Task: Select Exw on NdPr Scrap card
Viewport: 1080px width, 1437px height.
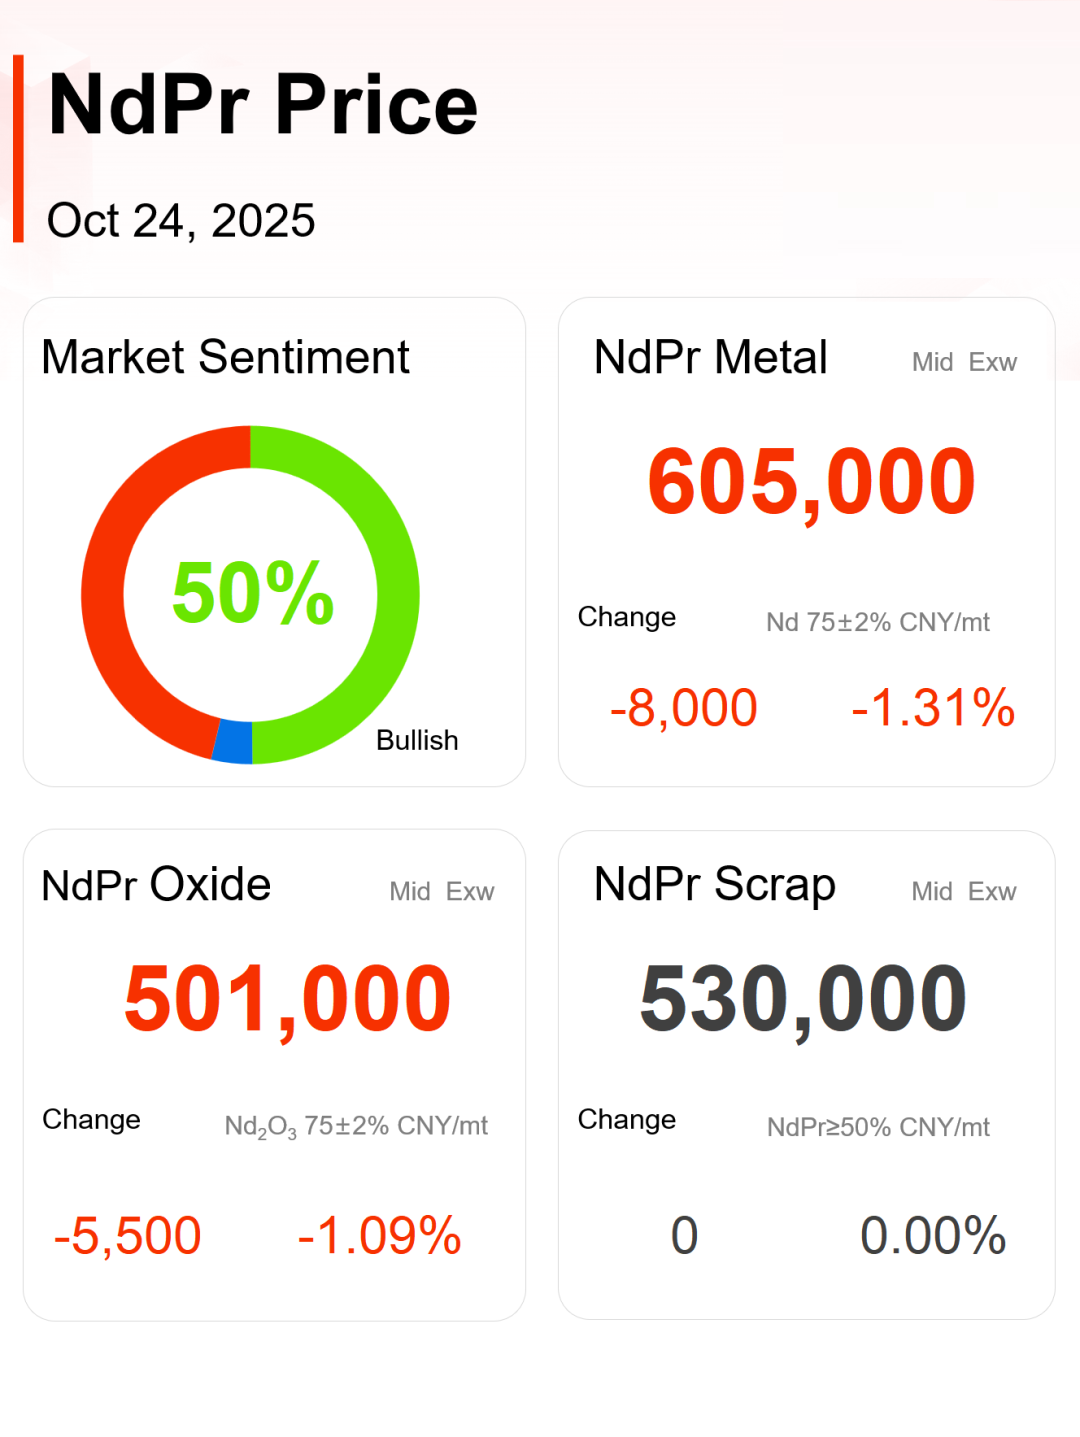Action: click(x=992, y=891)
